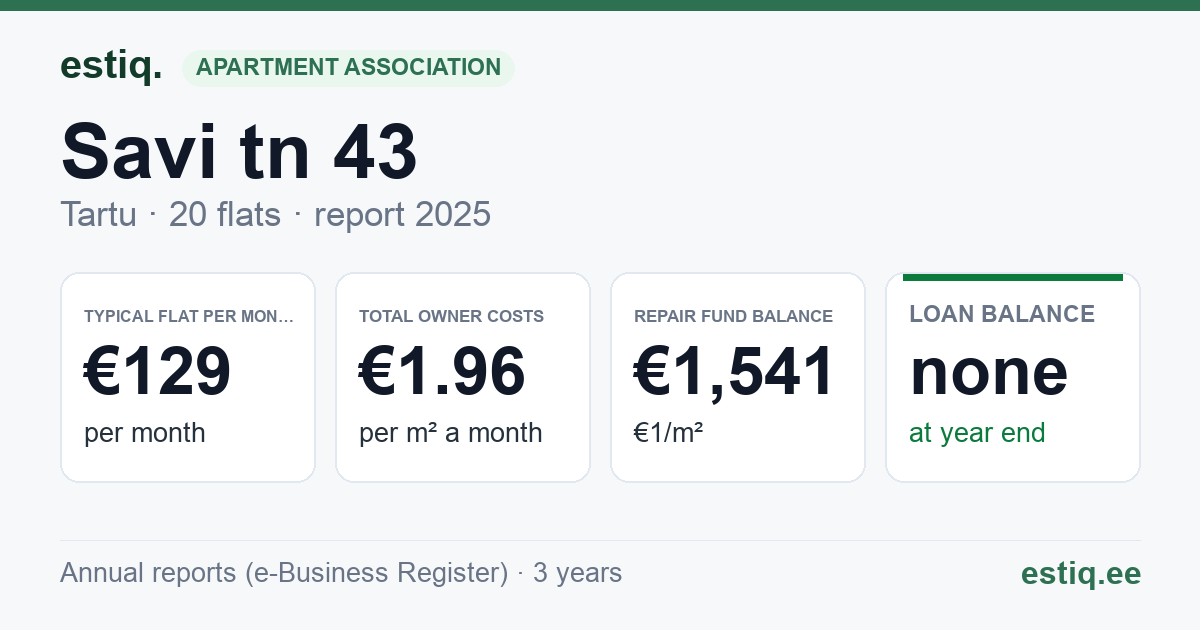The image size is (1200, 630).
Task: Click the '€1/m²' caption
Action: pyautogui.click(x=668, y=433)
